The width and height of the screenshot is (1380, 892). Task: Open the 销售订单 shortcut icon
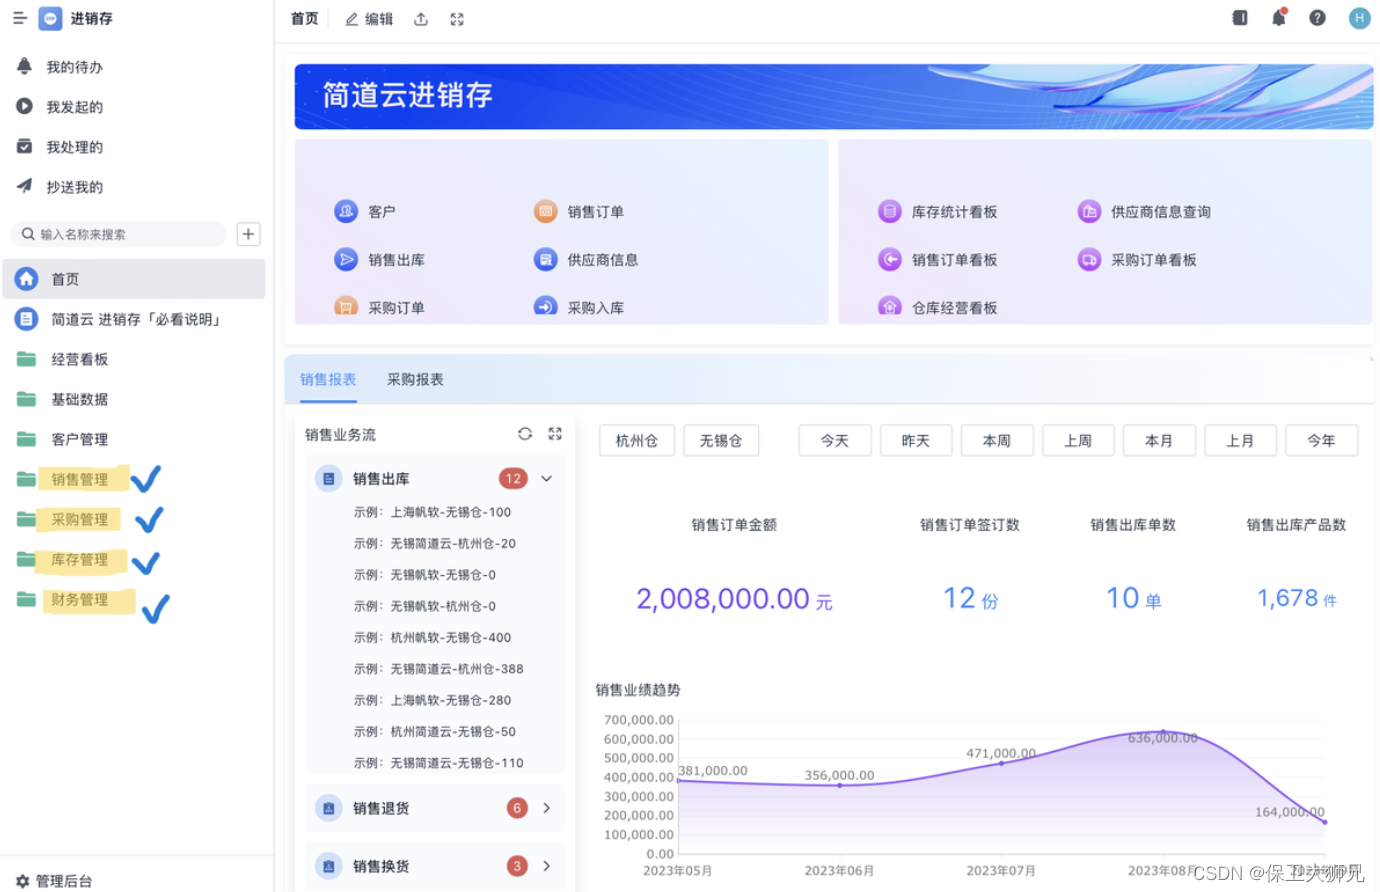click(x=545, y=211)
